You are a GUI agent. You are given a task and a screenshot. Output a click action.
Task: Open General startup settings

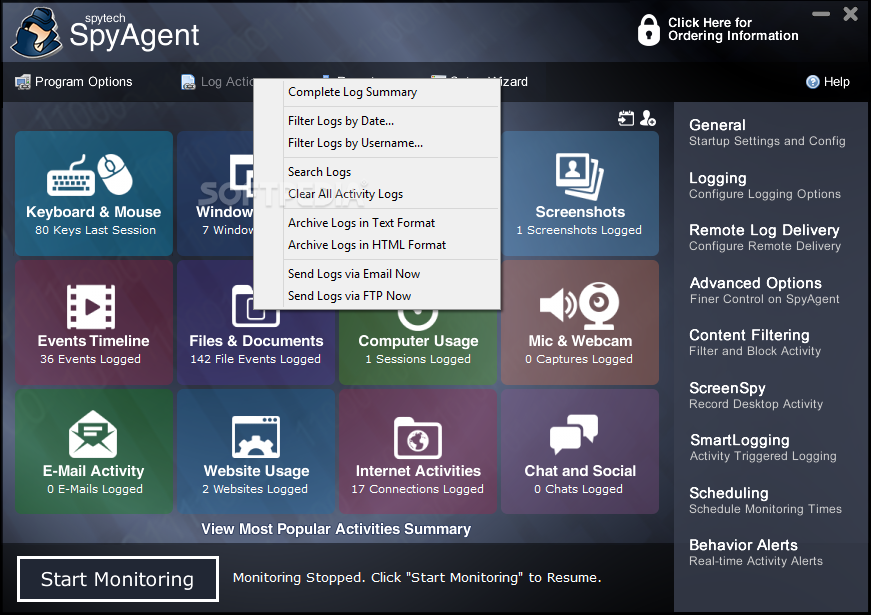[x=767, y=132]
